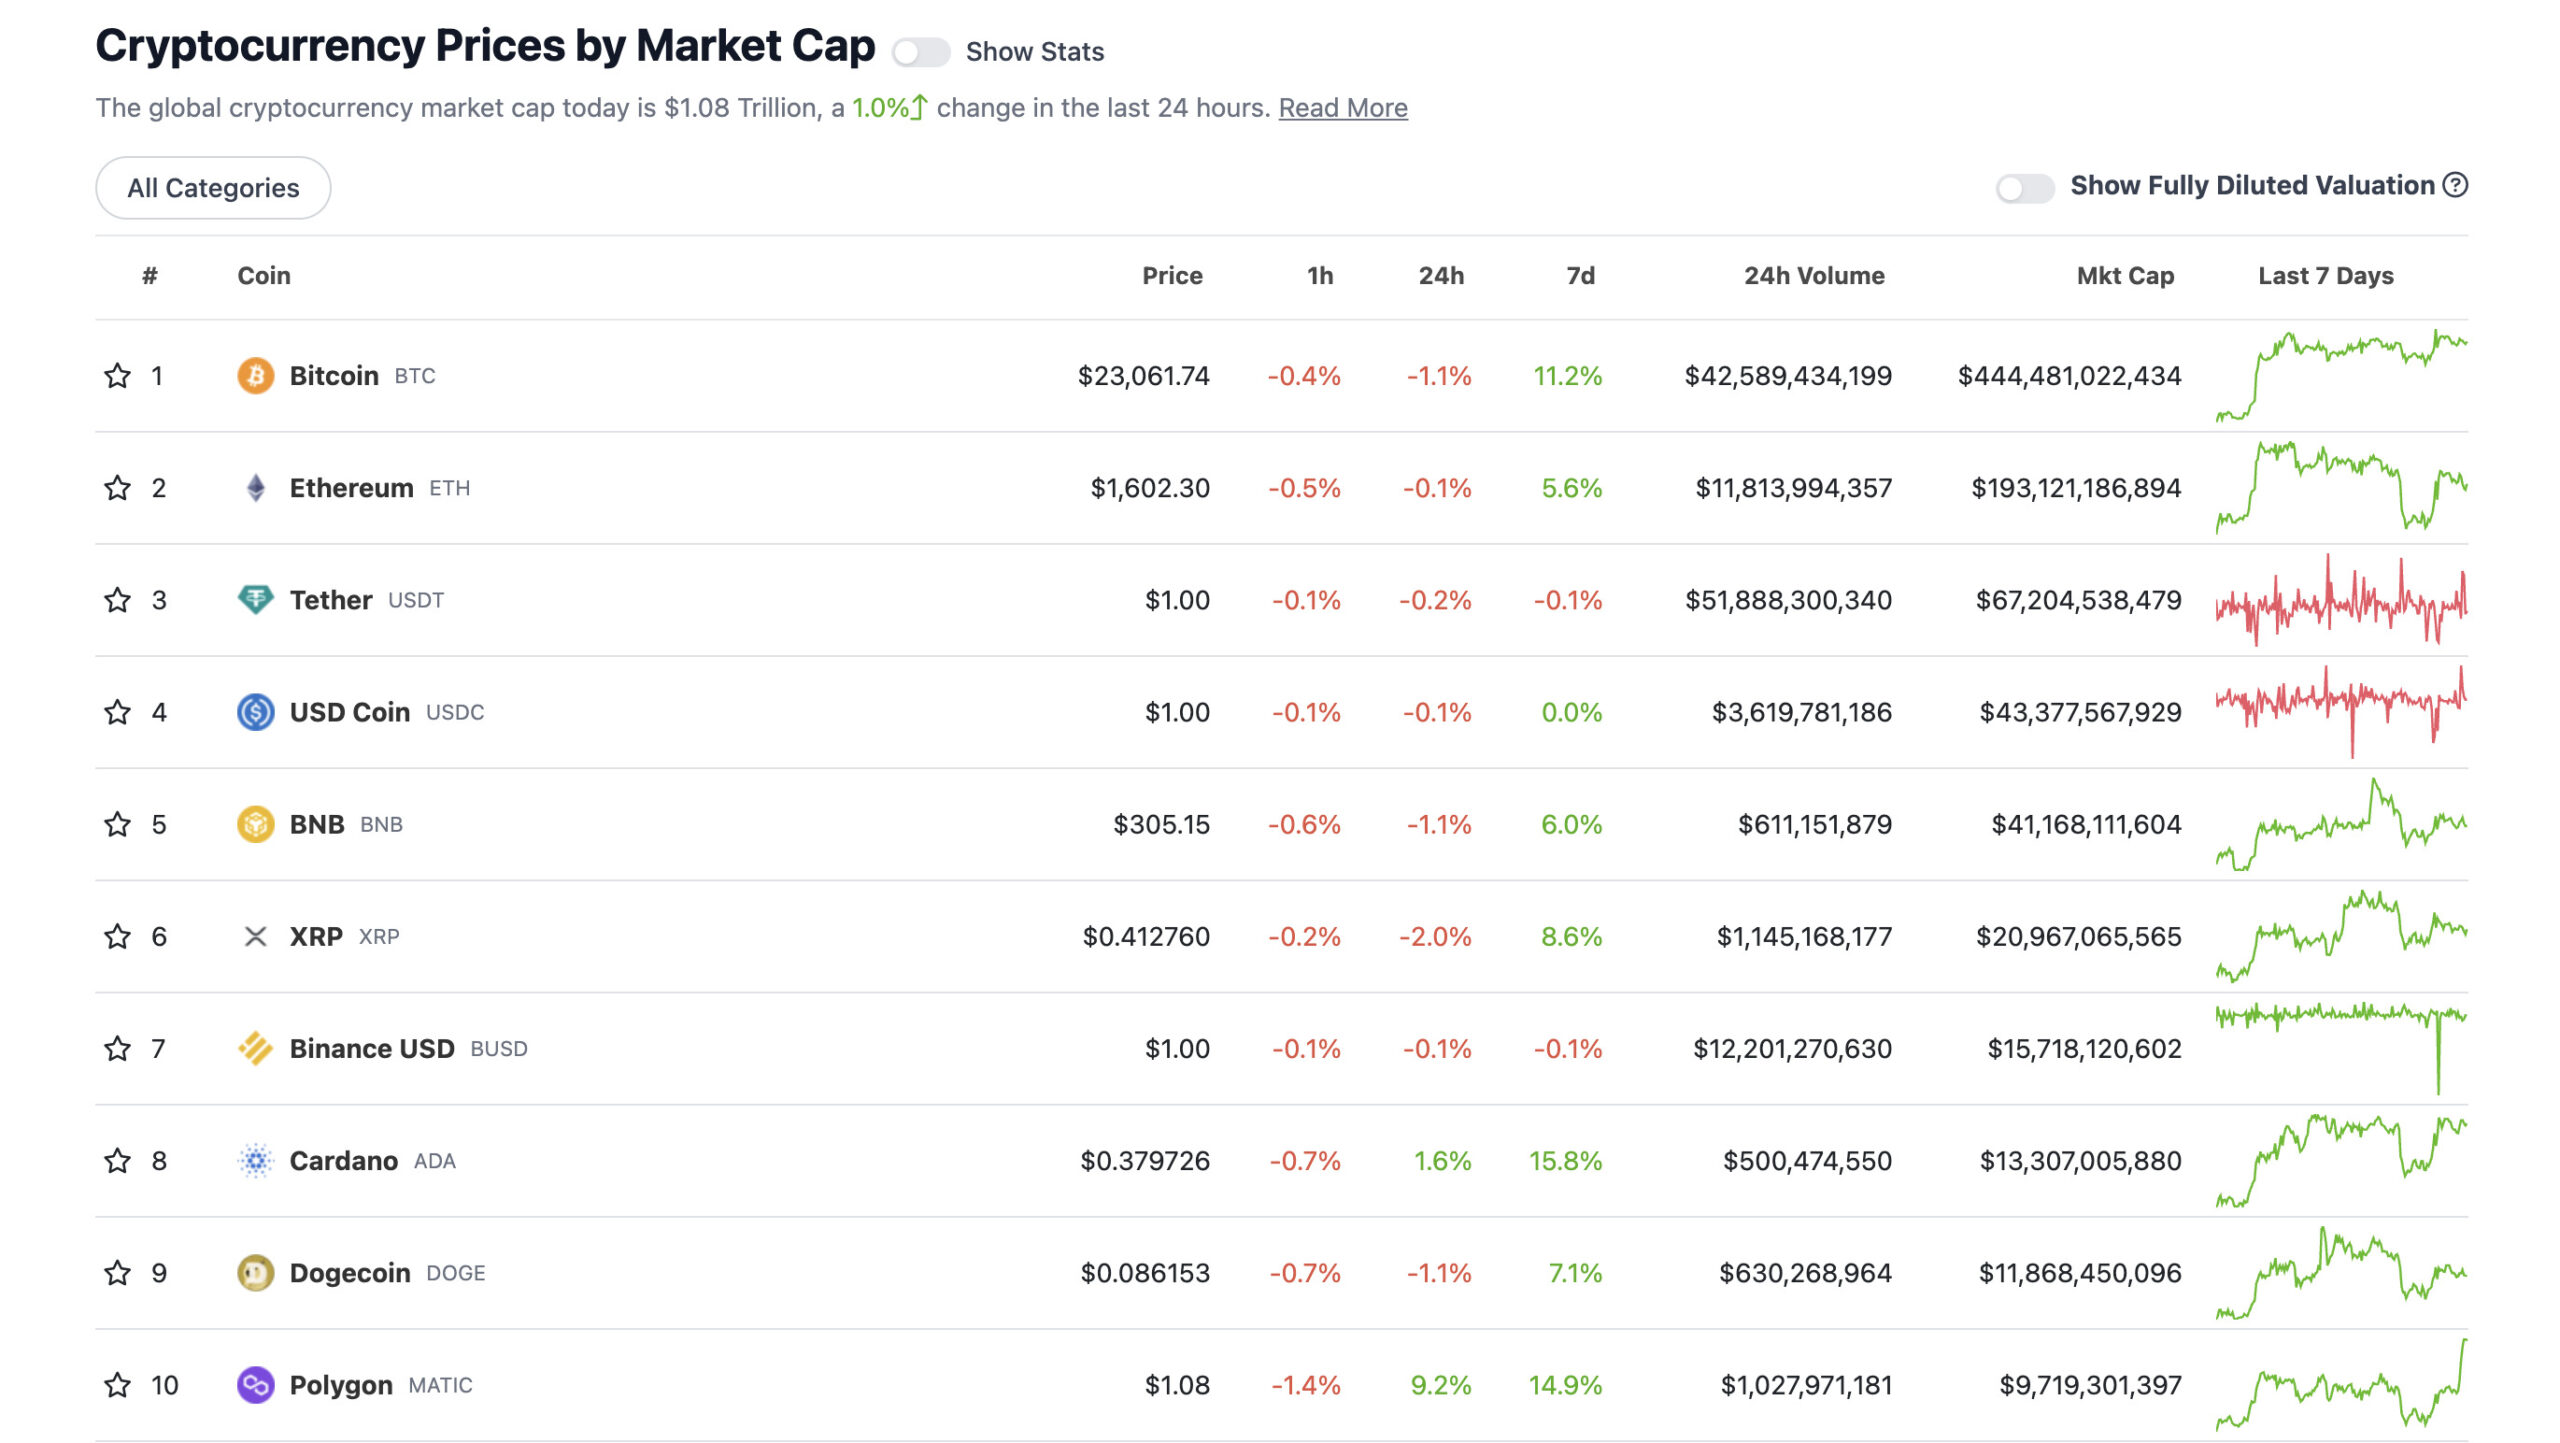View Tether red sparkline chart
The image size is (2560, 1443).
[x=2341, y=600]
